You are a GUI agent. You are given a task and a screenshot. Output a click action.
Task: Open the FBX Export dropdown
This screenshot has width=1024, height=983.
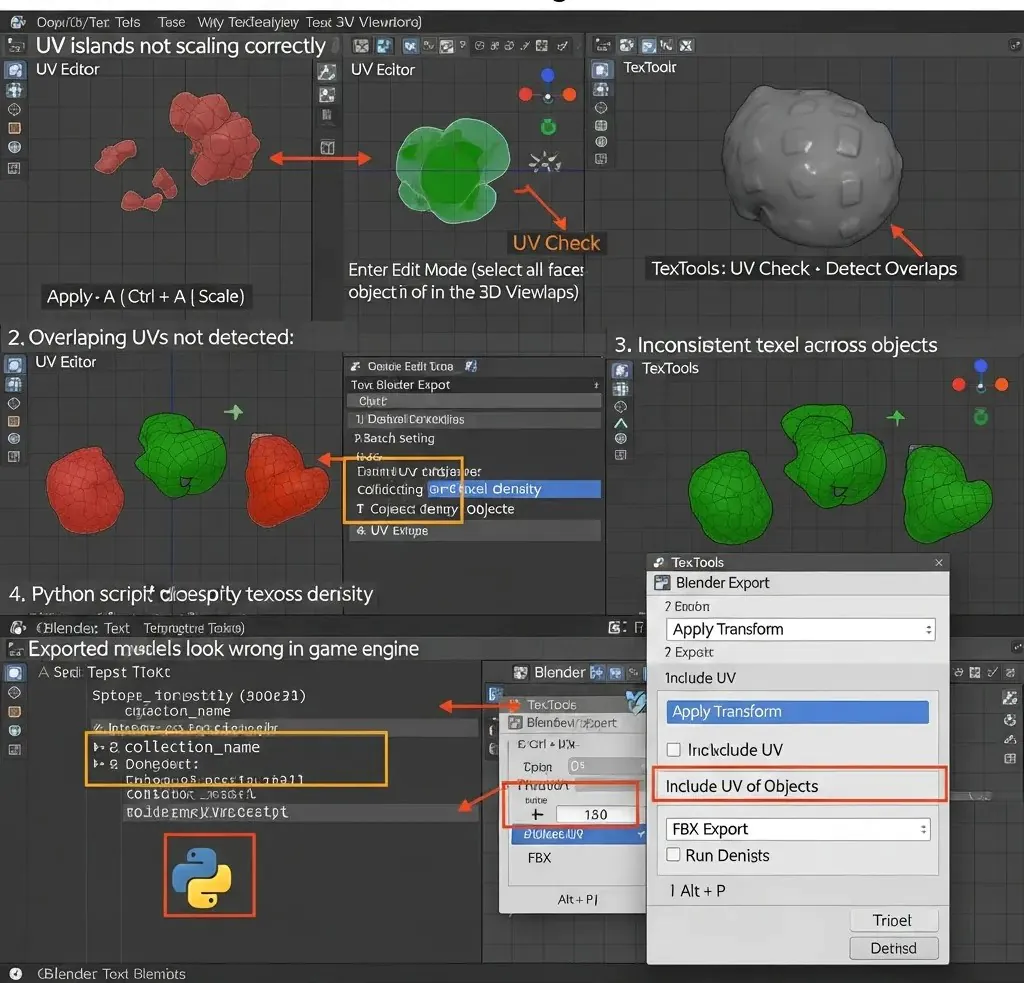(799, 829)
